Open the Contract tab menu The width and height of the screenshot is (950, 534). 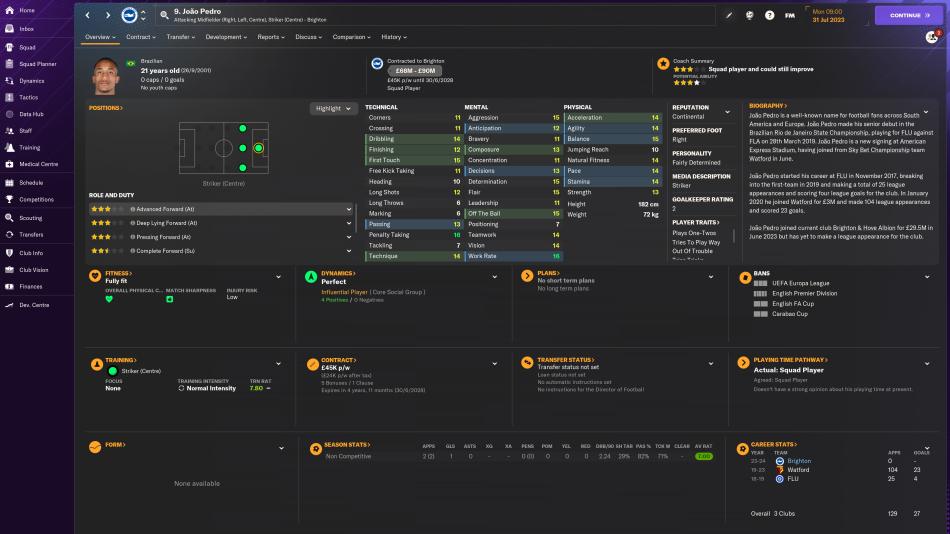pos(141,37)
